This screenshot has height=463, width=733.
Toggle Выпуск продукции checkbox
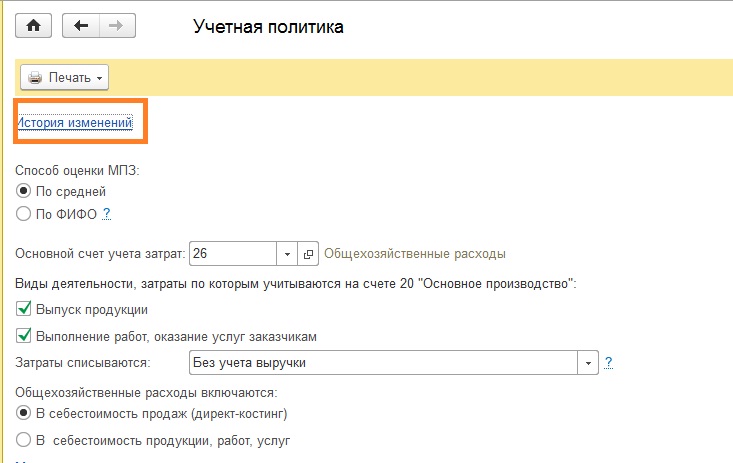[x=23, y=309]
